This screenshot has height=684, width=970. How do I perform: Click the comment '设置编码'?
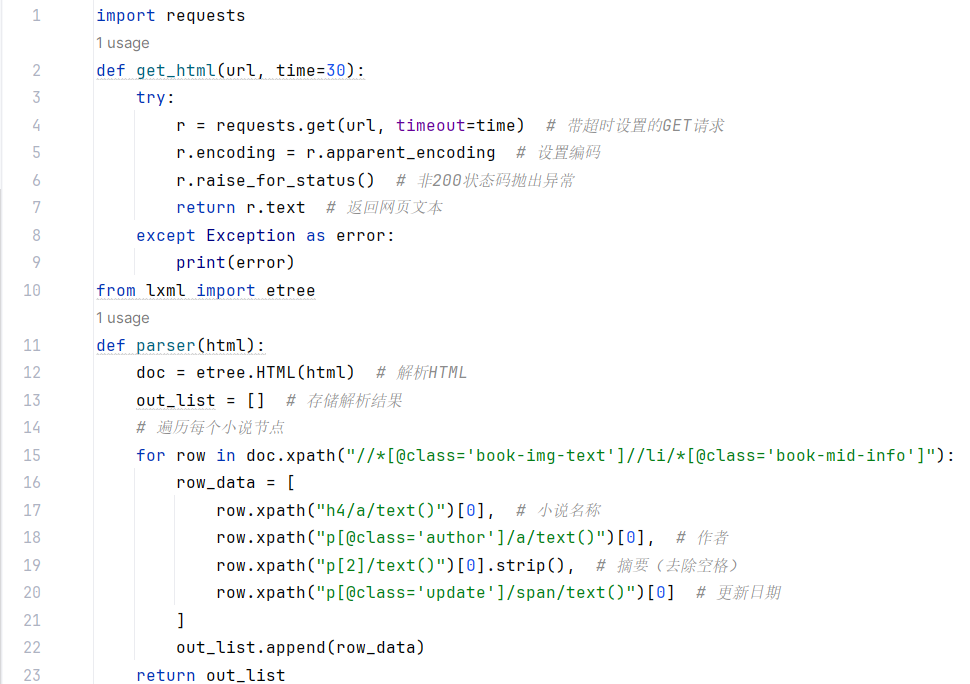click(x=559, y=153)
